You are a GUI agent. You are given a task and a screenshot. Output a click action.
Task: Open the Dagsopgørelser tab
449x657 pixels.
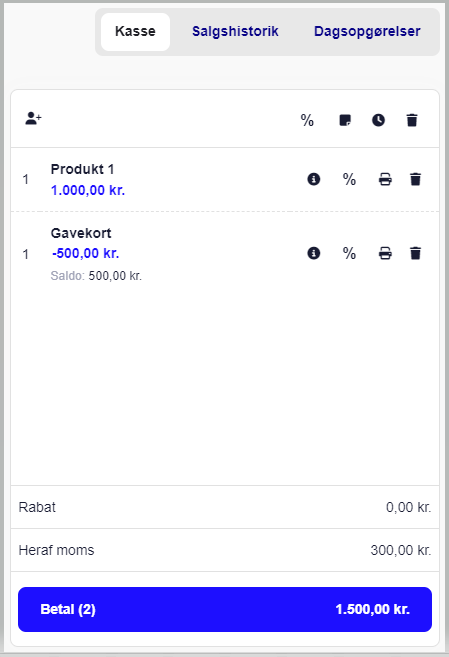click(367, 31)
